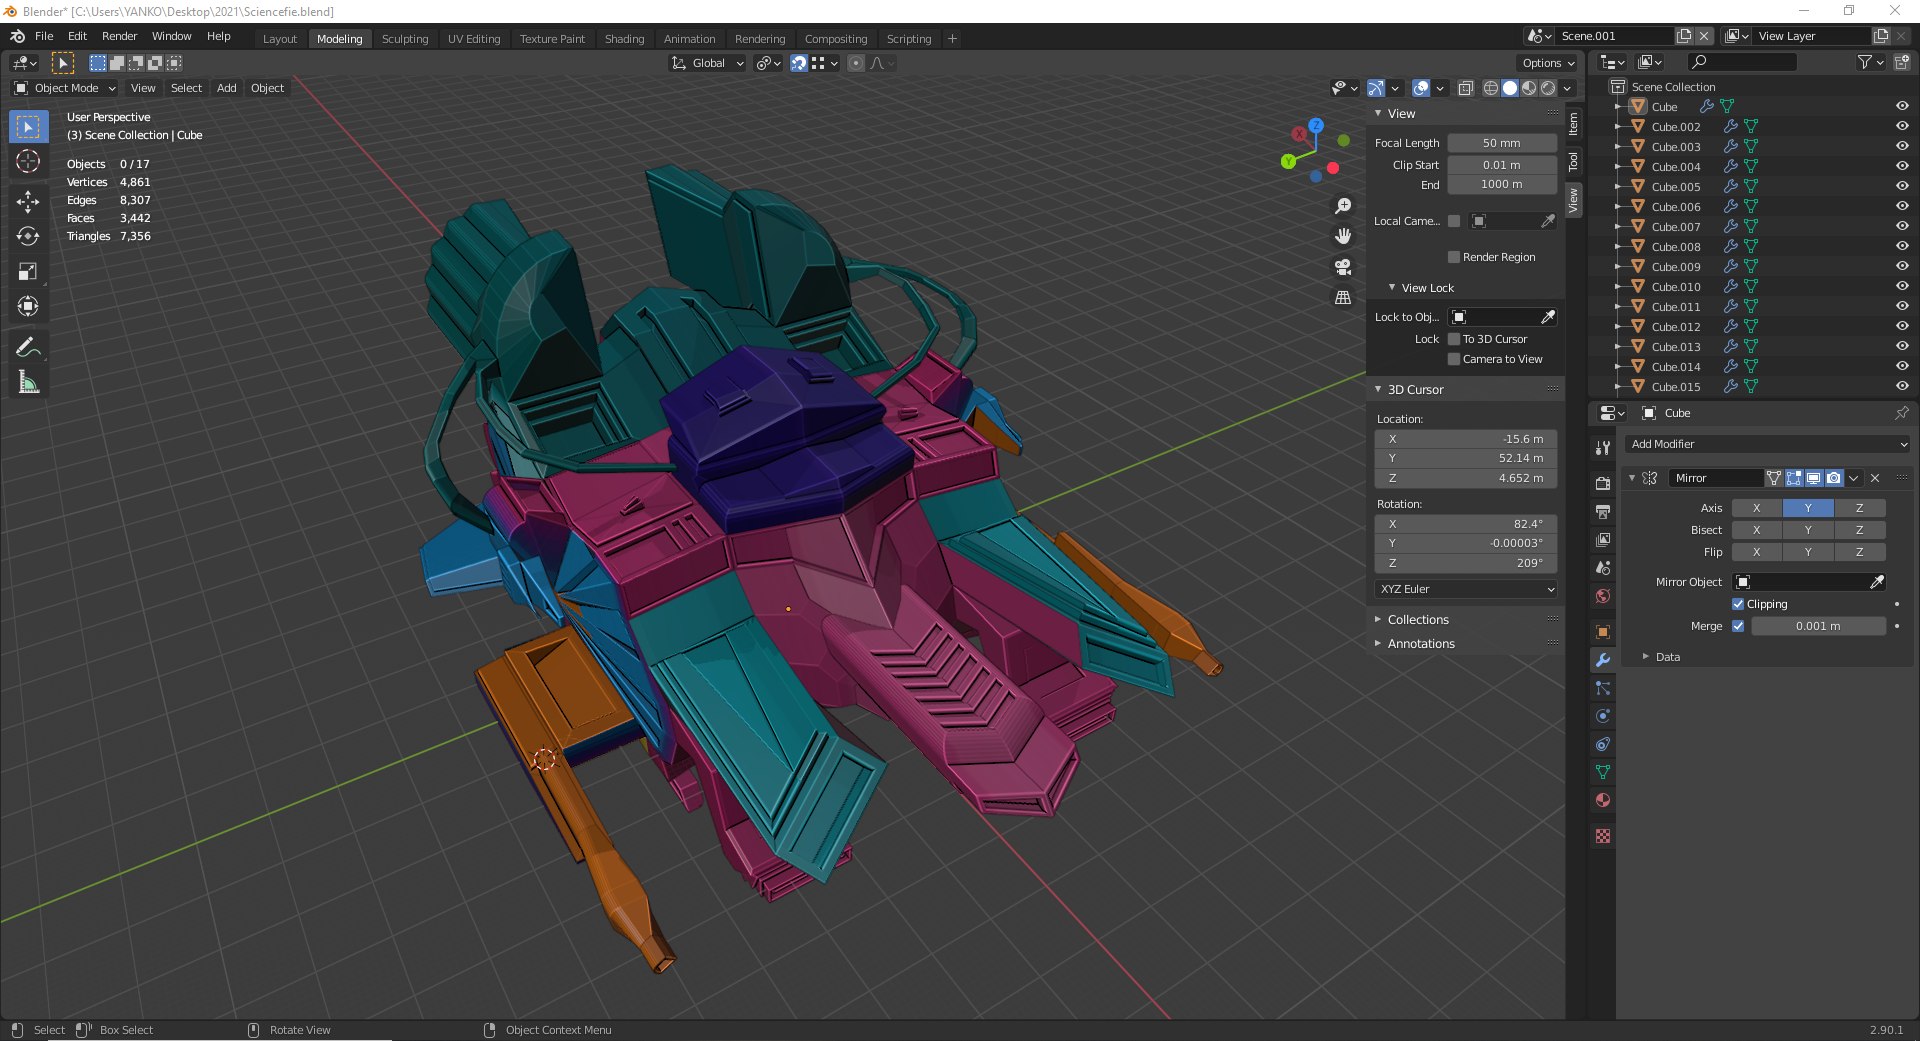Screen dimensions: 1920x1041
Task: Choose the Measure tool
Action: coord(28,382)
